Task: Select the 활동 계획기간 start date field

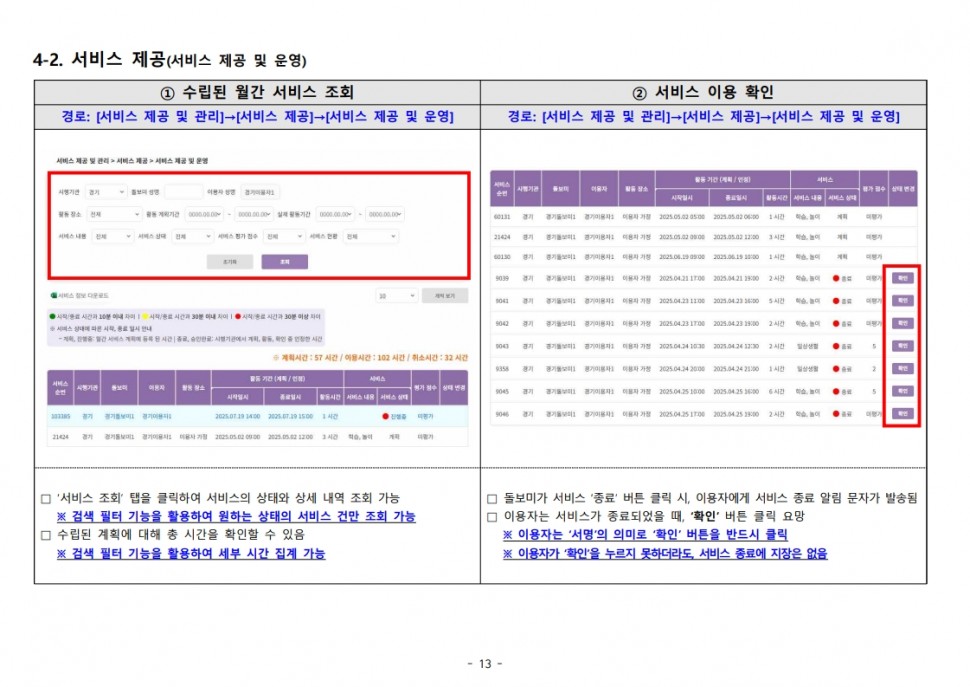Action: (204, 214)
